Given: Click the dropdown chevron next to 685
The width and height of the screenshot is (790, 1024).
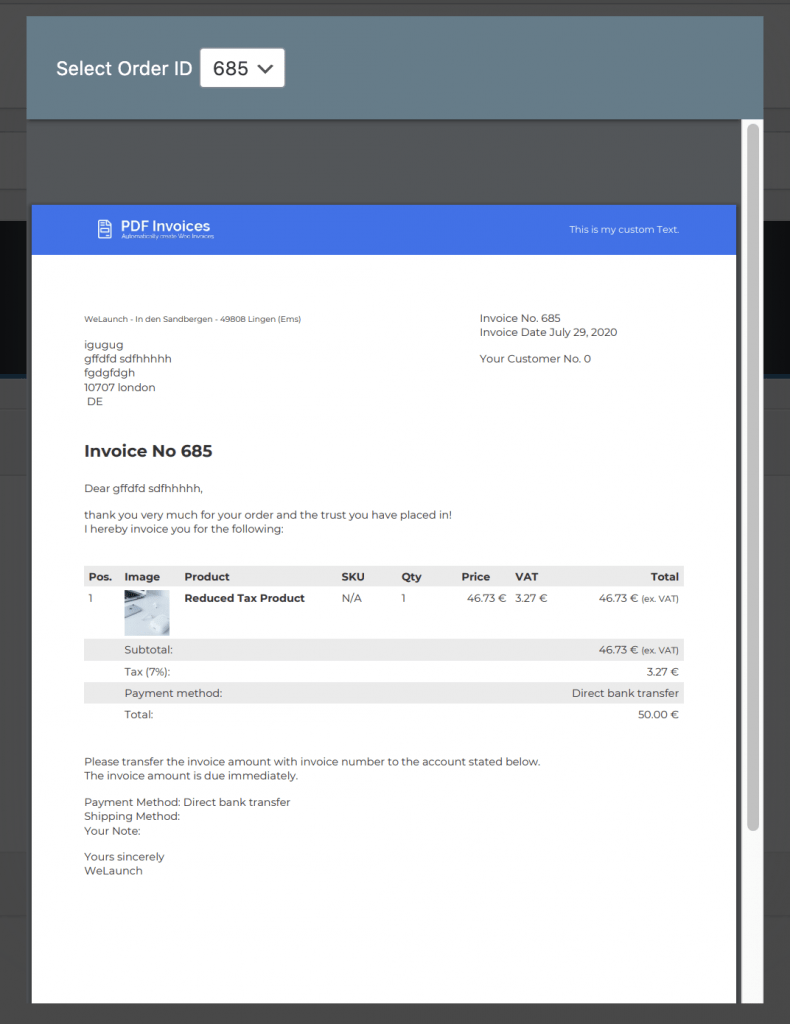Looking at the screenshot, I should pyautogui.click(x=265, y=69).
